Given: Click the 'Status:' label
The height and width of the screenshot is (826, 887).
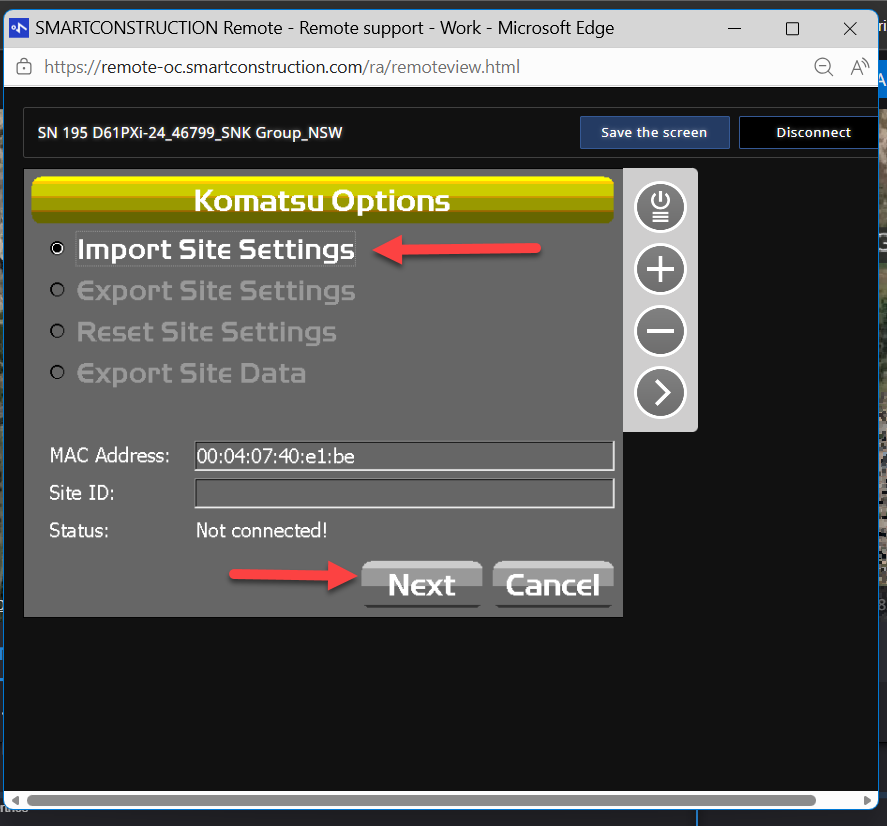Looking at the screenshot, I should (79, 531).
